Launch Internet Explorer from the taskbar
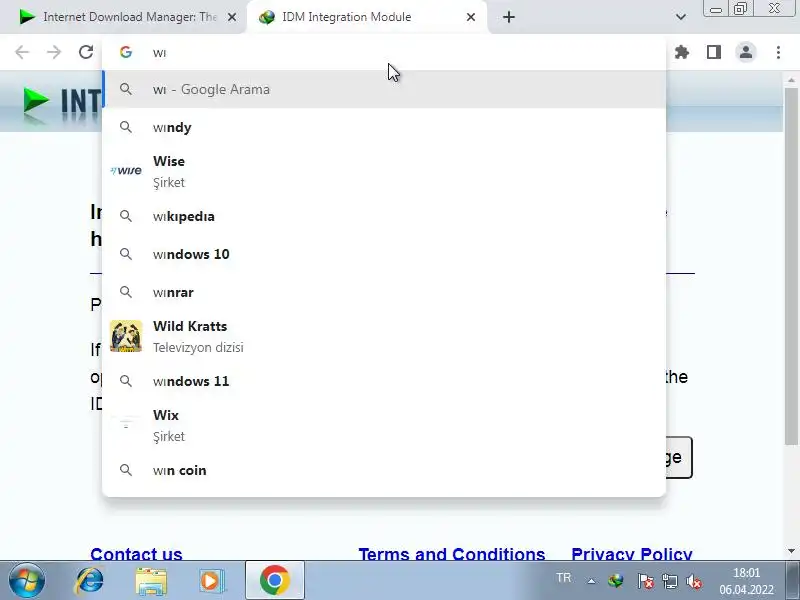The width and height of the screenshot is (800, 600). 89,581
